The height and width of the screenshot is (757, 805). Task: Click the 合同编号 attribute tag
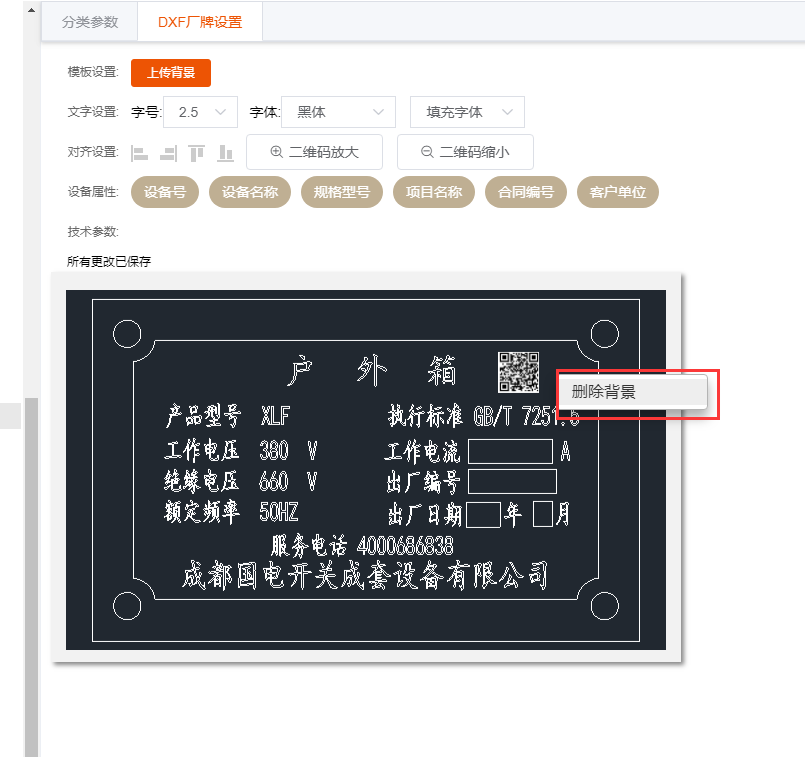[x=526, y=192]
